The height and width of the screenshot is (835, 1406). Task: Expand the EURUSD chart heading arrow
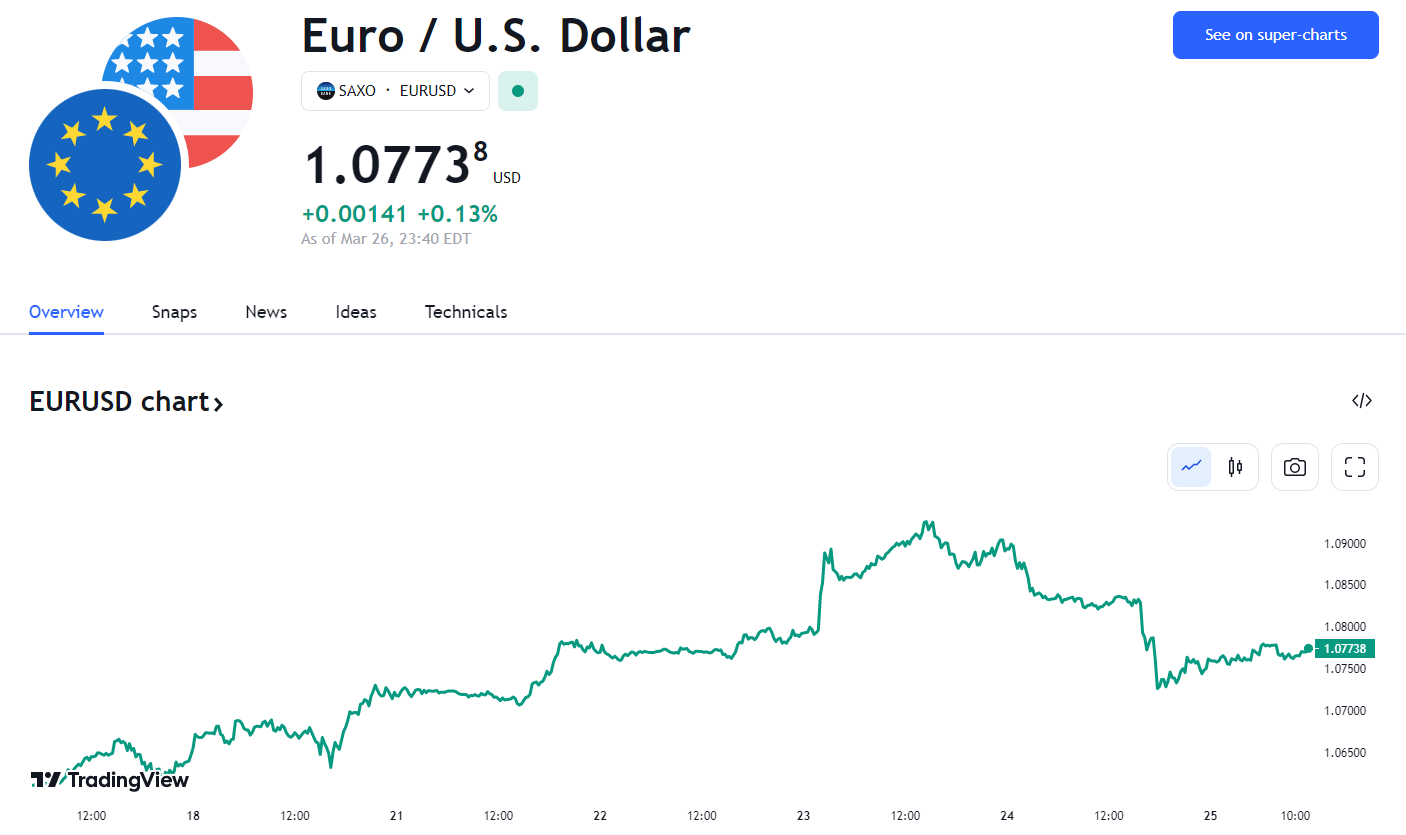point(219,403)
